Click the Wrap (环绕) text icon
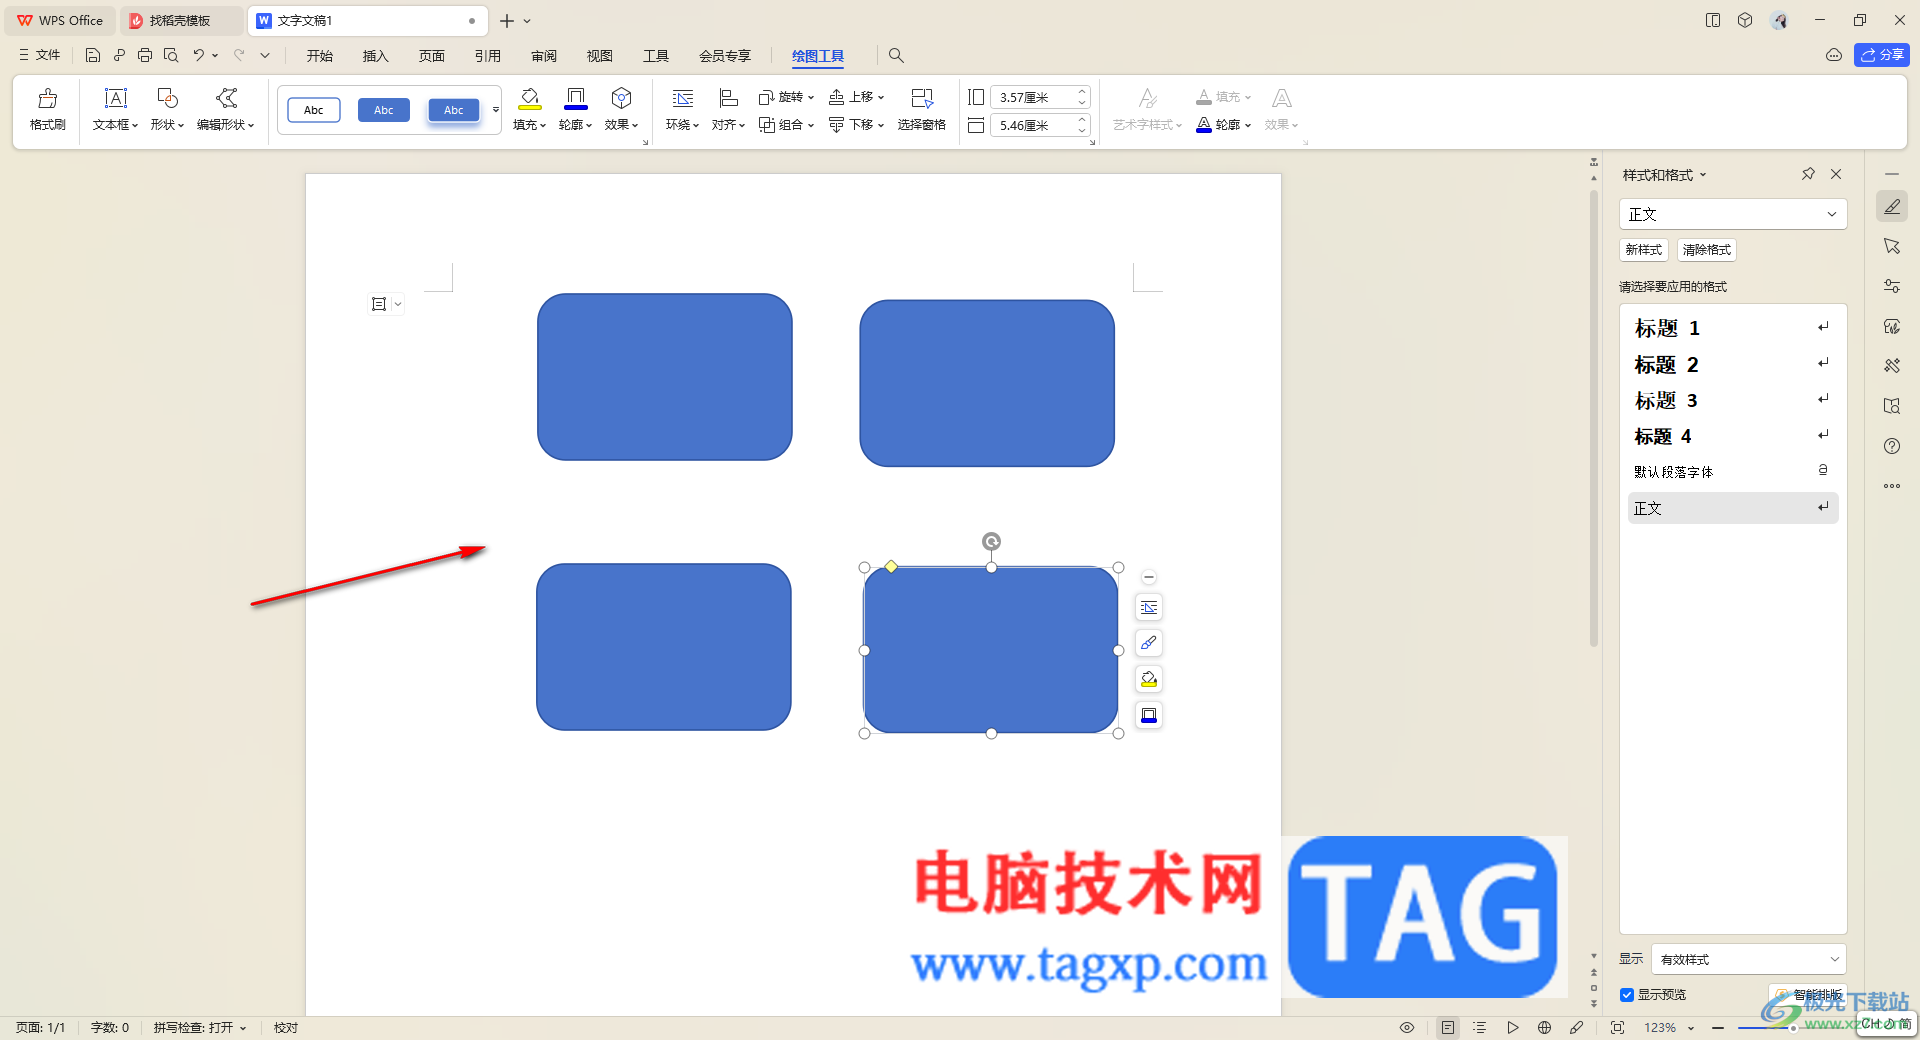 682,98
